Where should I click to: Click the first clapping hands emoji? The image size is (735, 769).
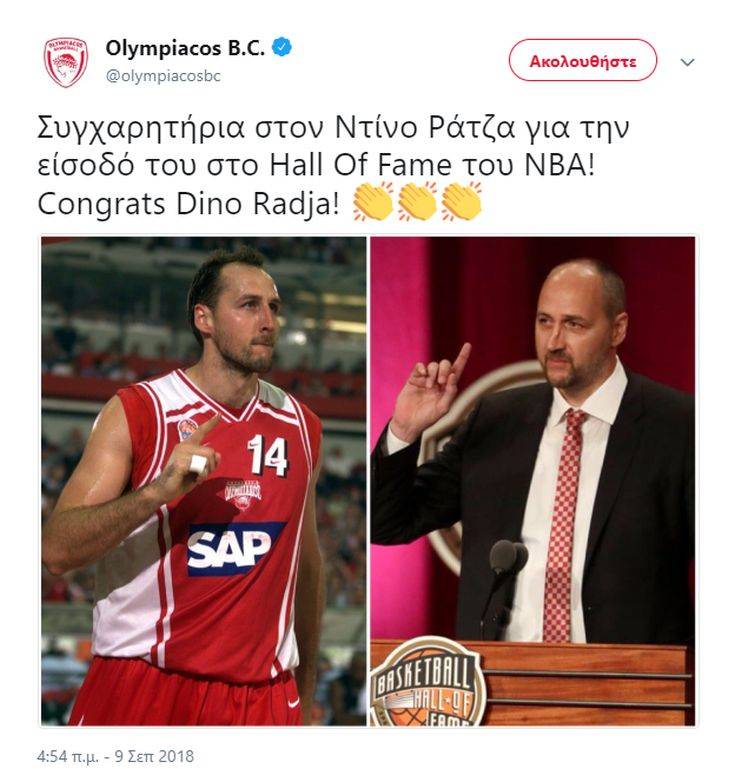(x=374, y=202)
